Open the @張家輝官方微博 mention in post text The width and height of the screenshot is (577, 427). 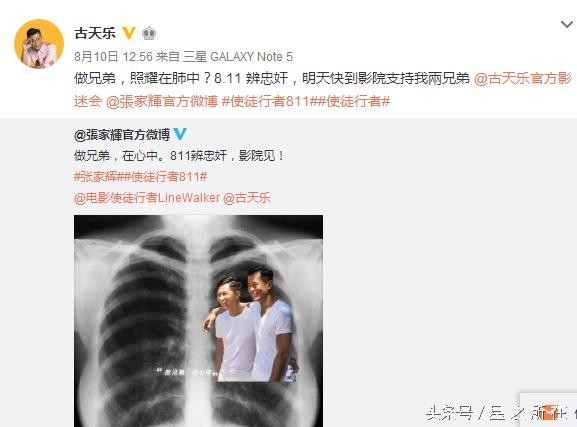pyautogui.click(x=162, y=101)
